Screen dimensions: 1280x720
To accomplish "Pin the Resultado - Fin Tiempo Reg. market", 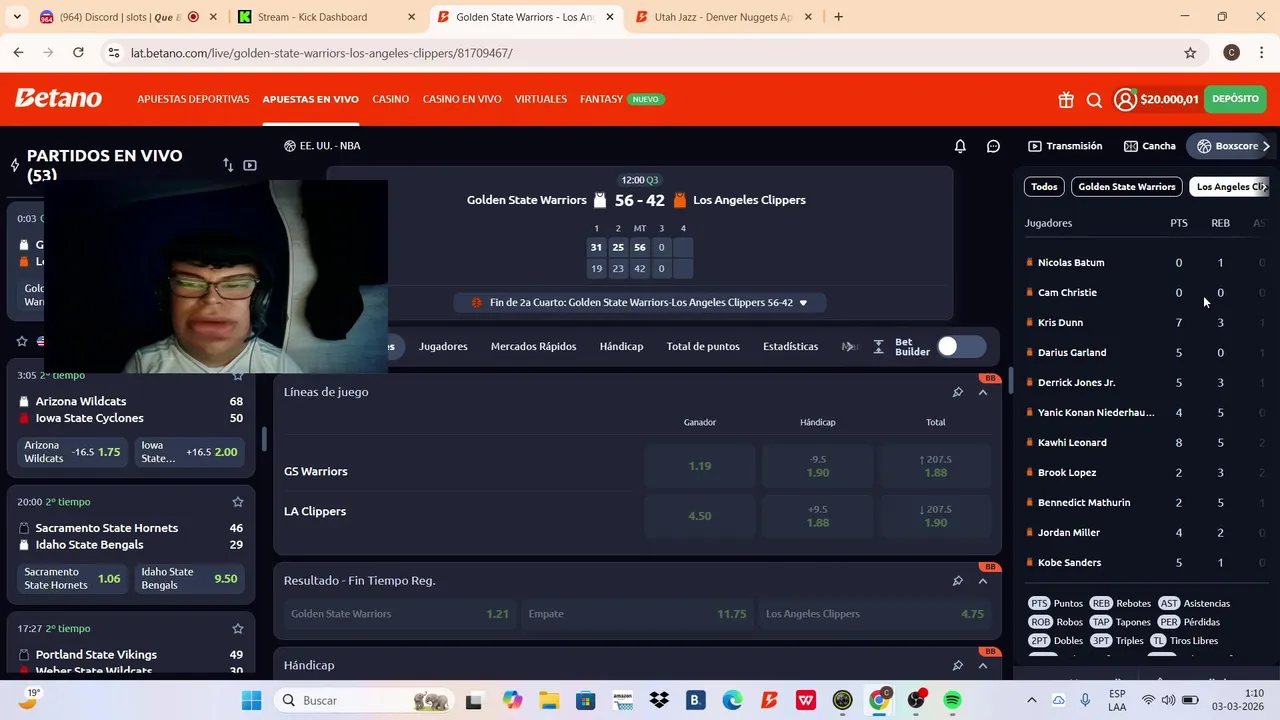I will tap(957, 581).
